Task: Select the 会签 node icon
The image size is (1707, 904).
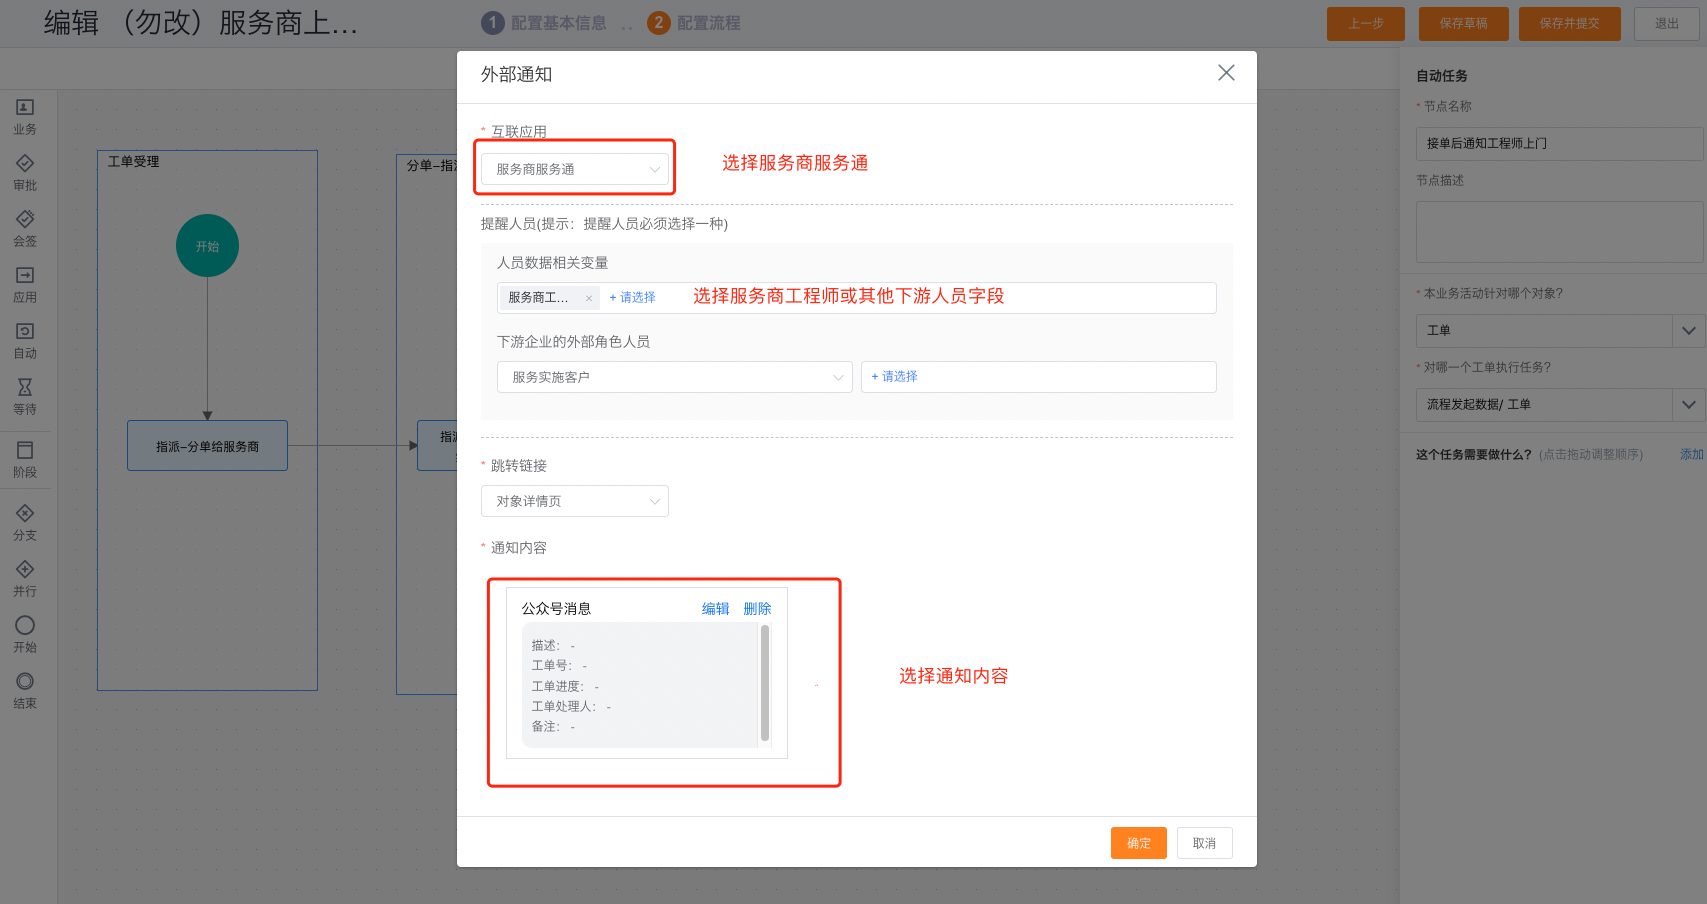Action: tap(25, 219)
